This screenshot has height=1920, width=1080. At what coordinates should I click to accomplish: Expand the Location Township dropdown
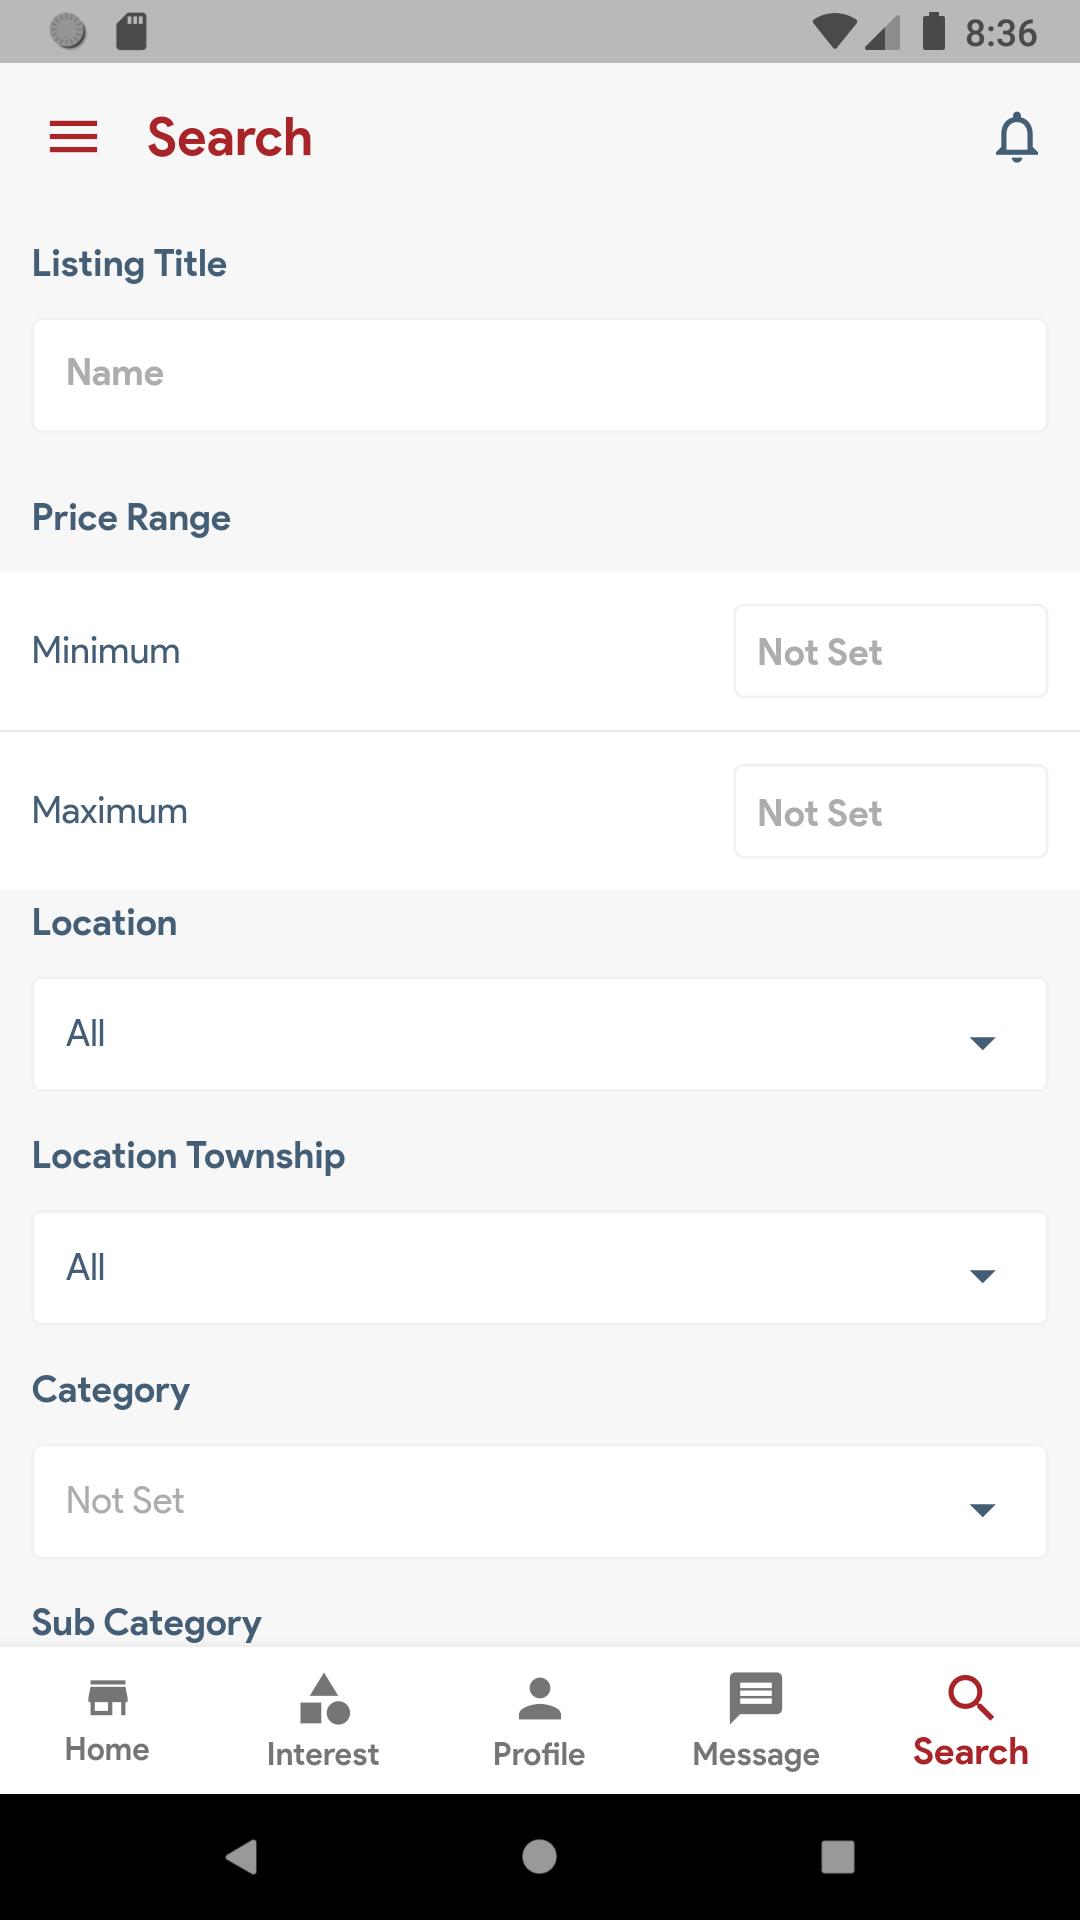point(540,1268)
